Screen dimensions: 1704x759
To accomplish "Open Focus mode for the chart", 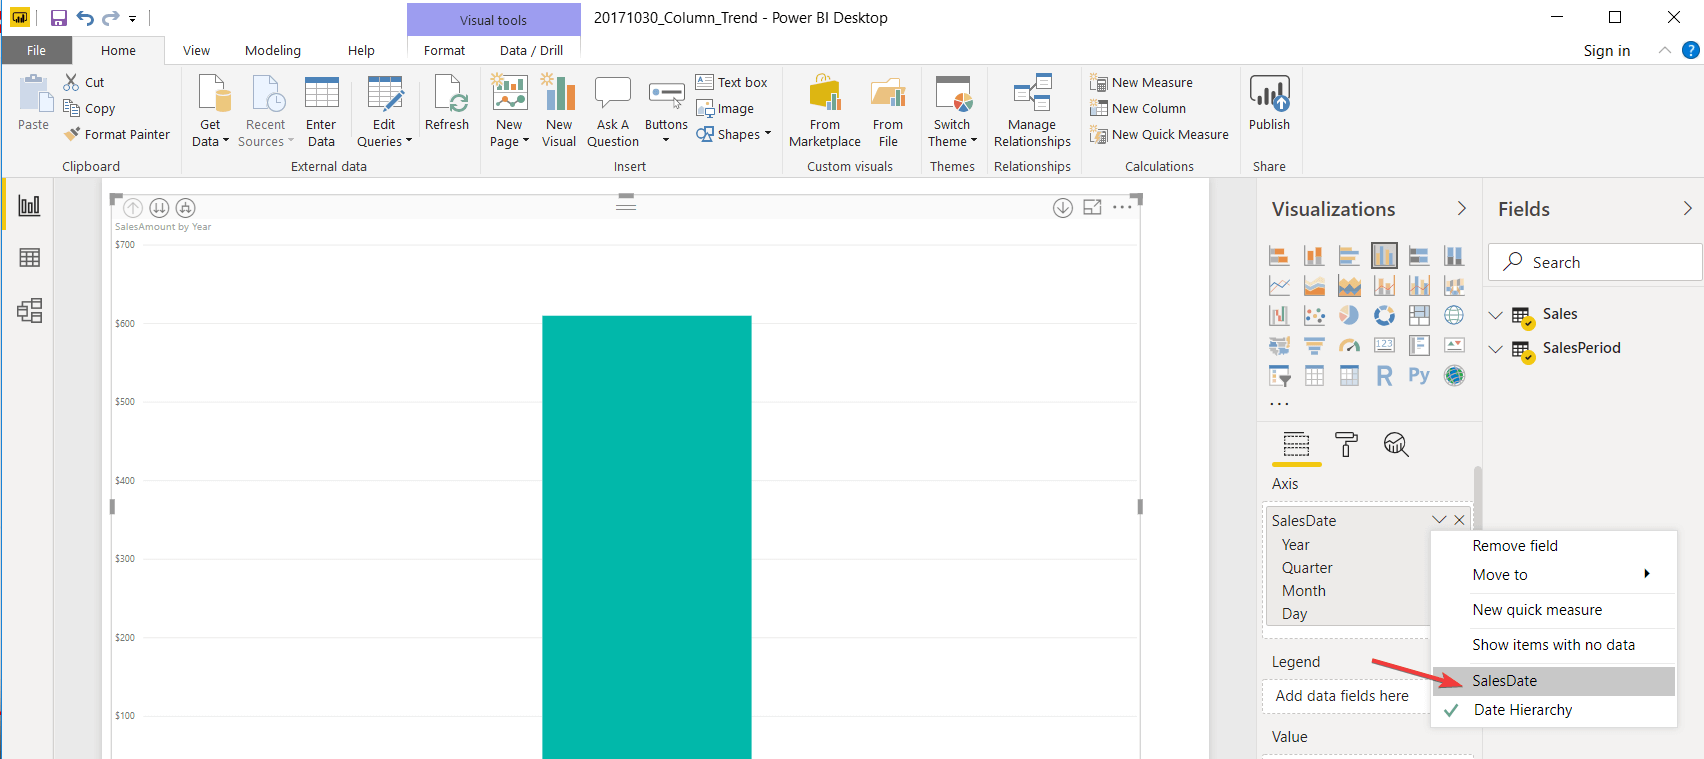I will [x=1093, y=207].
